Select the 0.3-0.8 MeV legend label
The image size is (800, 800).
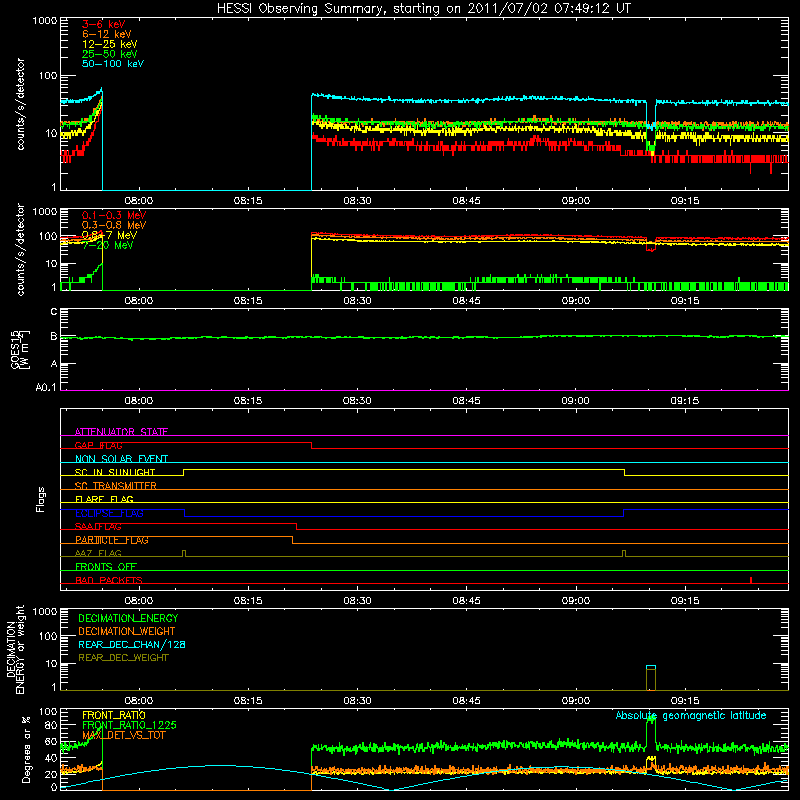point(114,225)
